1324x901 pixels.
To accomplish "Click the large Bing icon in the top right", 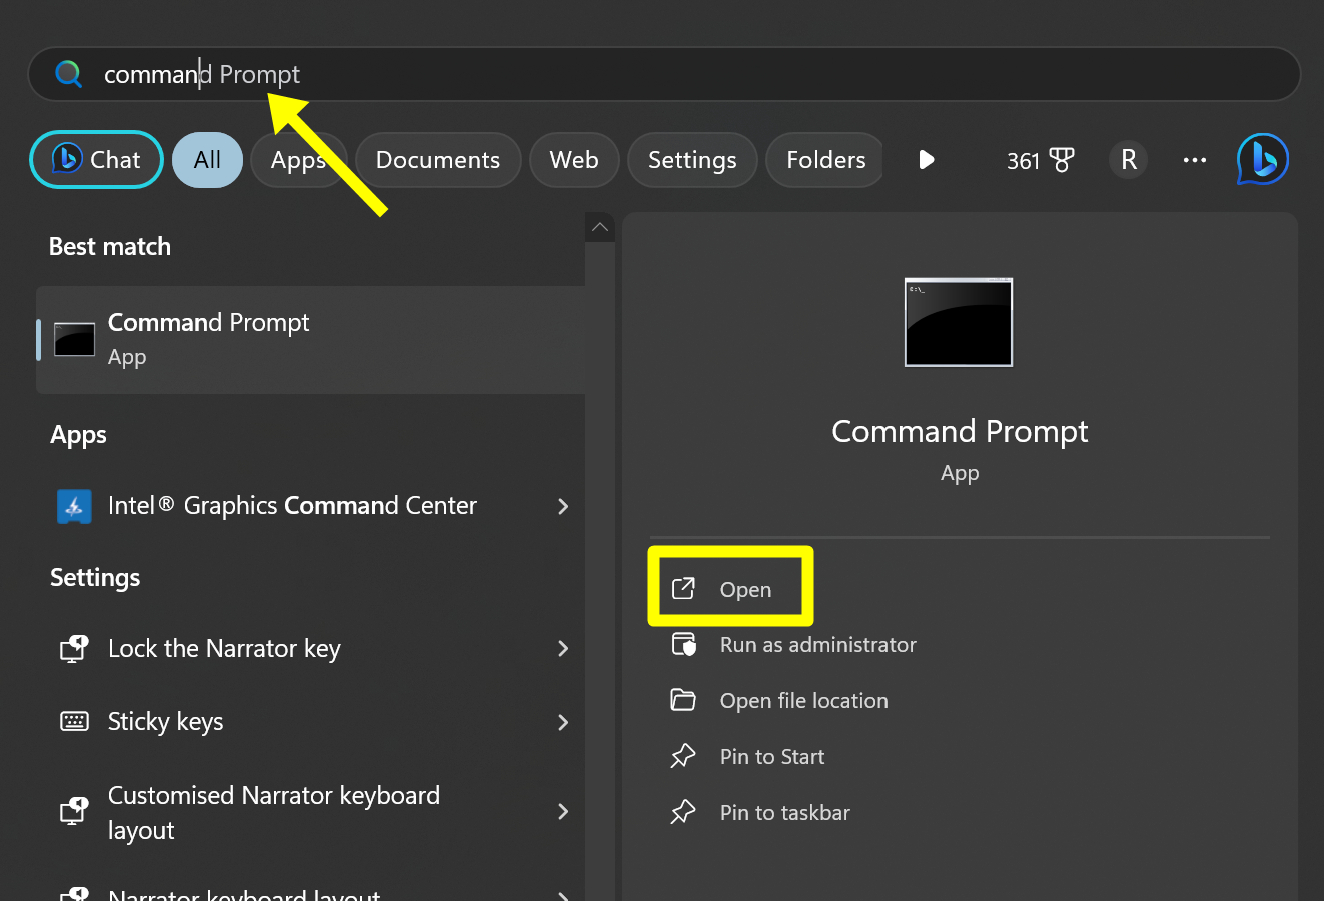I will pos(1263,160).
